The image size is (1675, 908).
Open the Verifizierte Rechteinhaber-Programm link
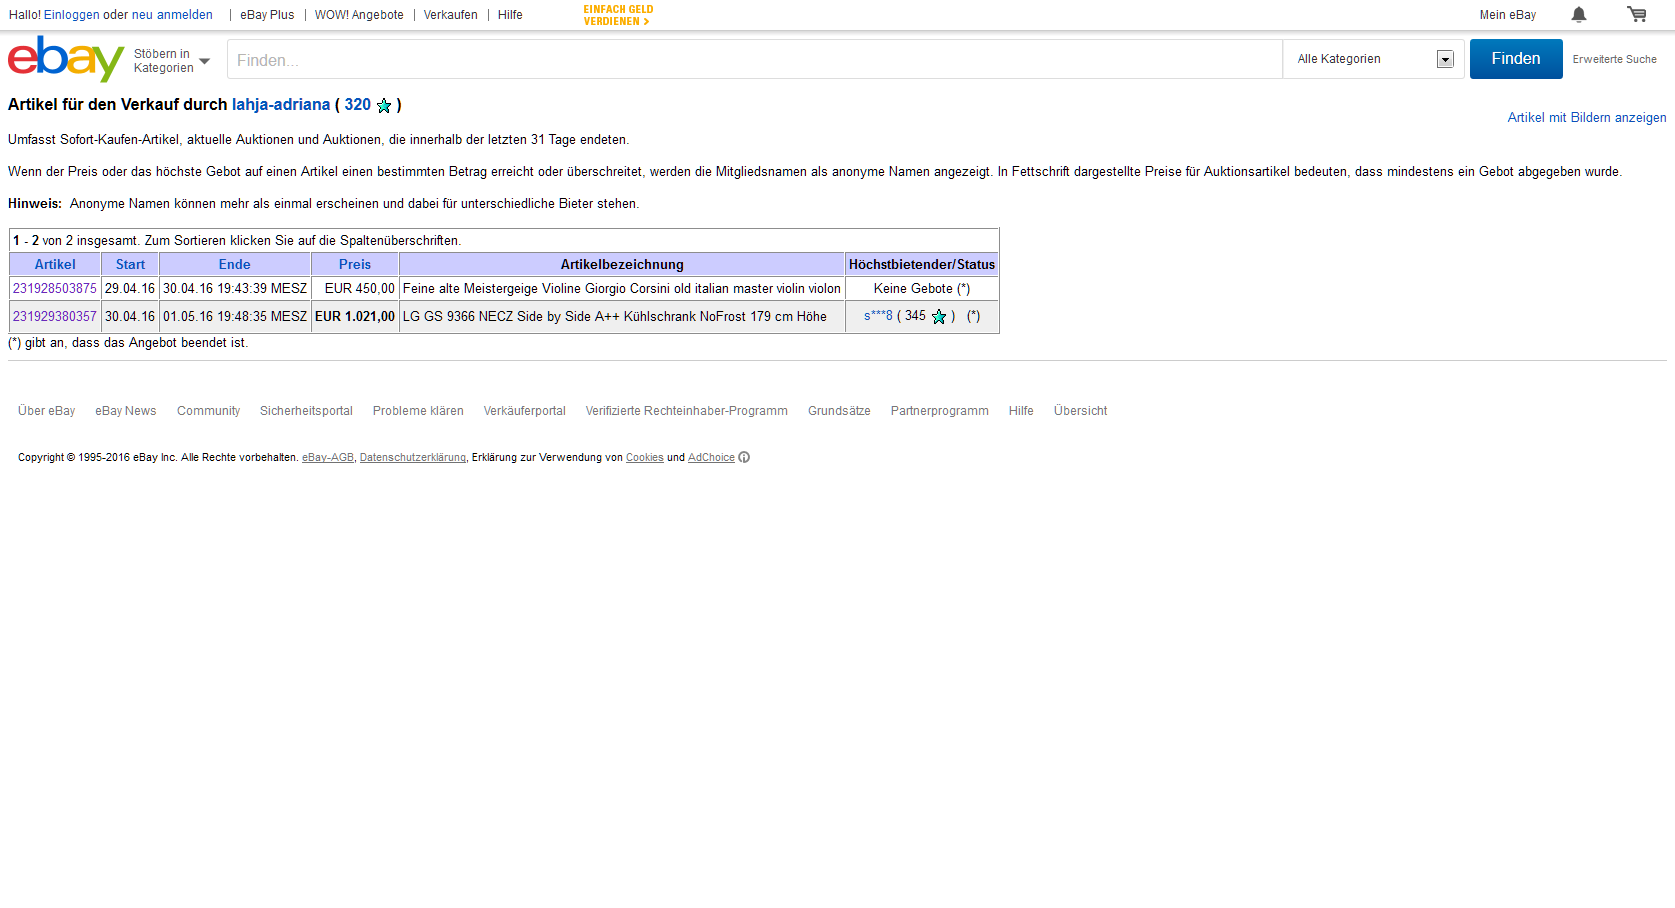click(x=687, y=411)
